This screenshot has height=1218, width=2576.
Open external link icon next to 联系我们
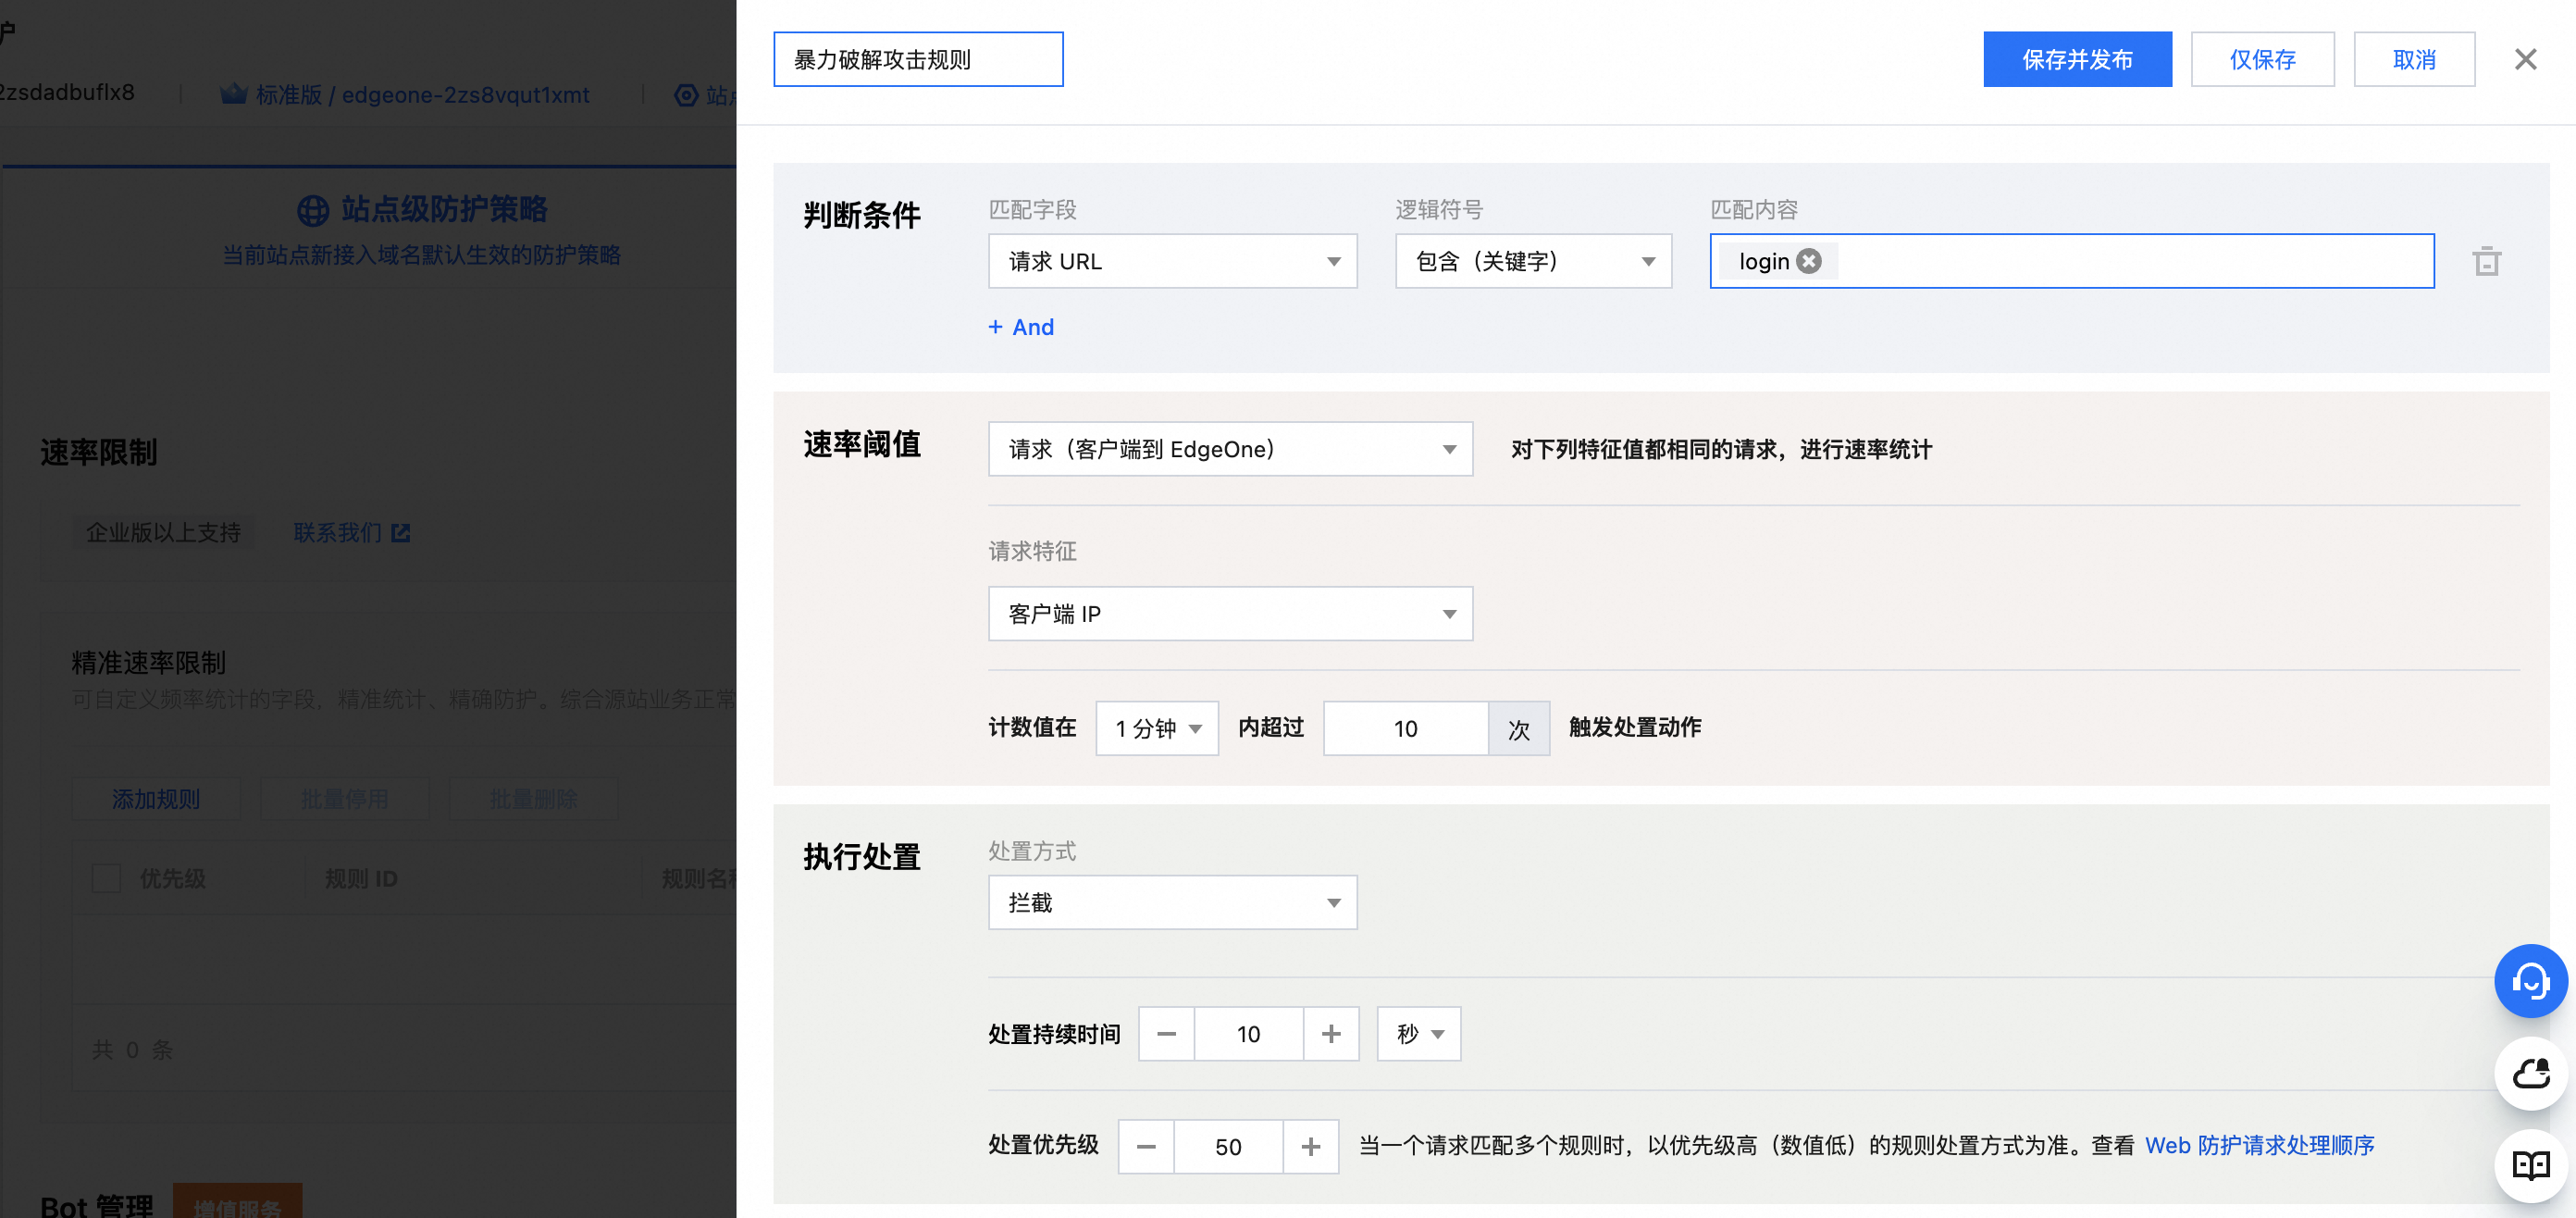401,532
